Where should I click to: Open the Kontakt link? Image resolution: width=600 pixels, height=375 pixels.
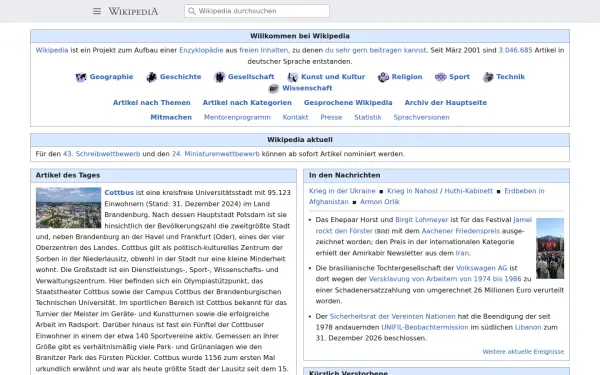(x=295, y=117)
